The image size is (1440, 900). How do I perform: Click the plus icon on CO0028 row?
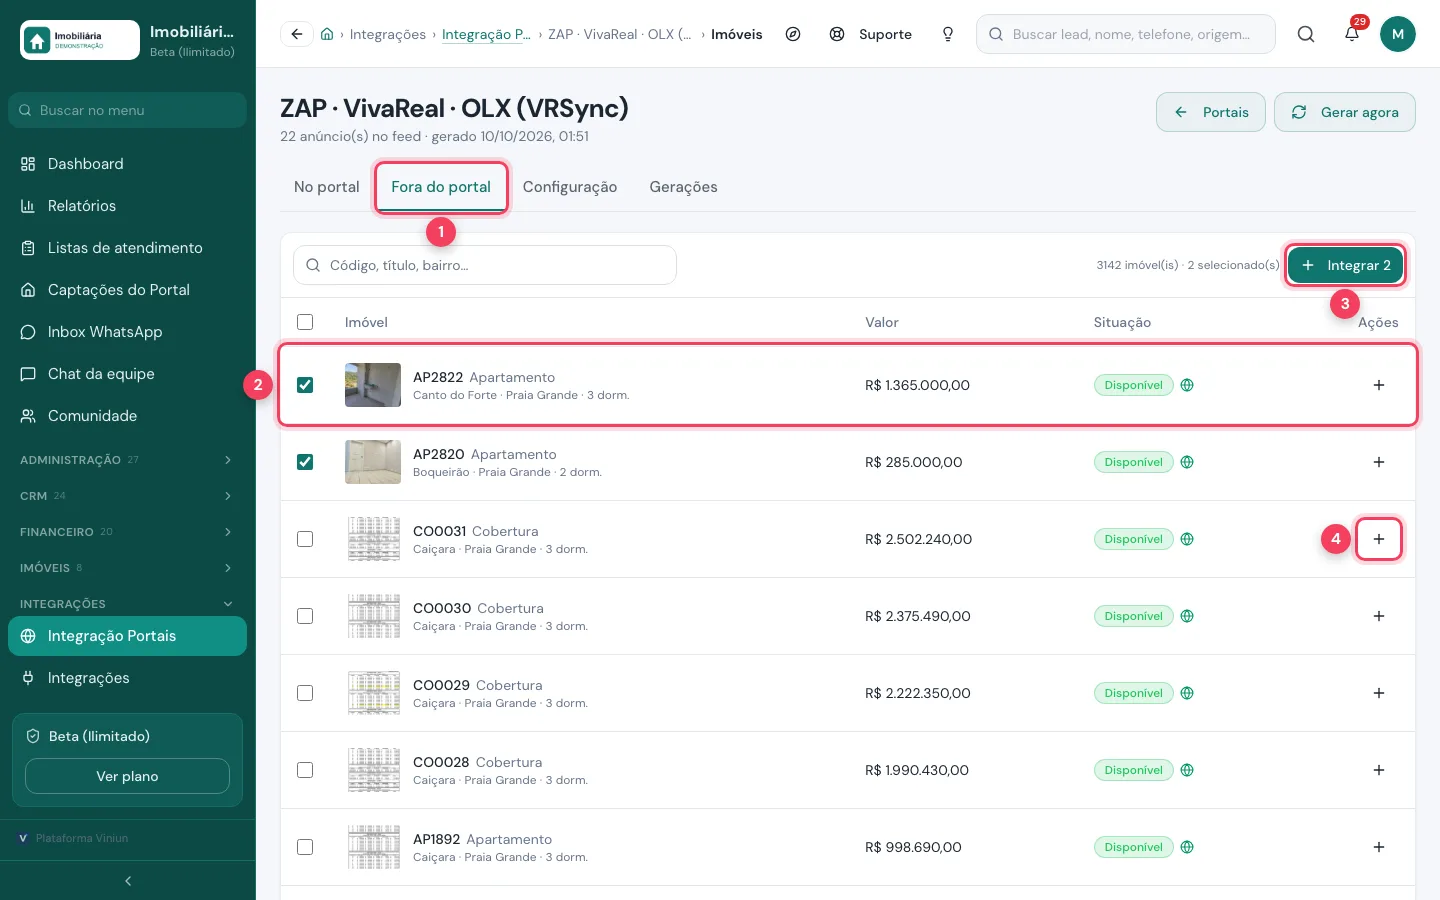1379,770
